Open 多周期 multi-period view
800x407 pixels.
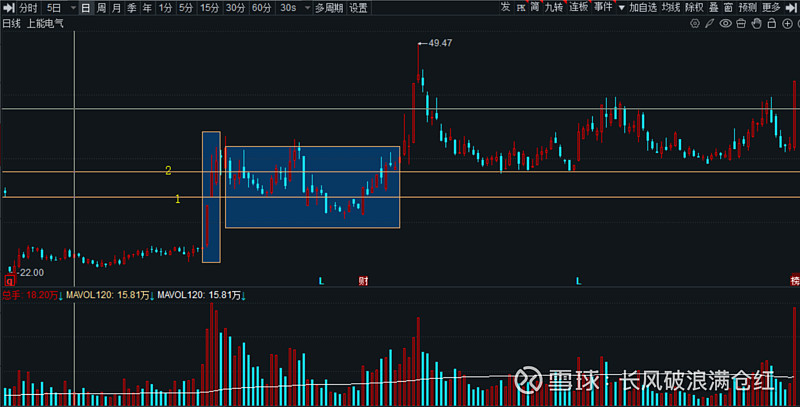pyautogui.click(x=329, y=8)
